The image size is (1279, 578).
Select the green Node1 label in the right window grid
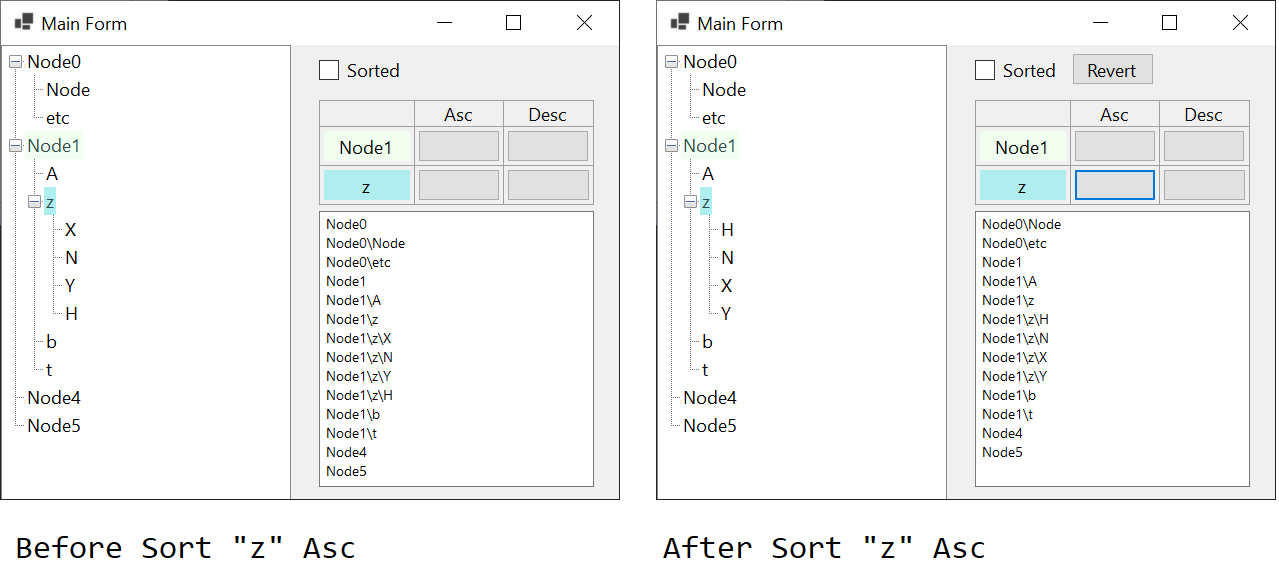(1022, 147)
